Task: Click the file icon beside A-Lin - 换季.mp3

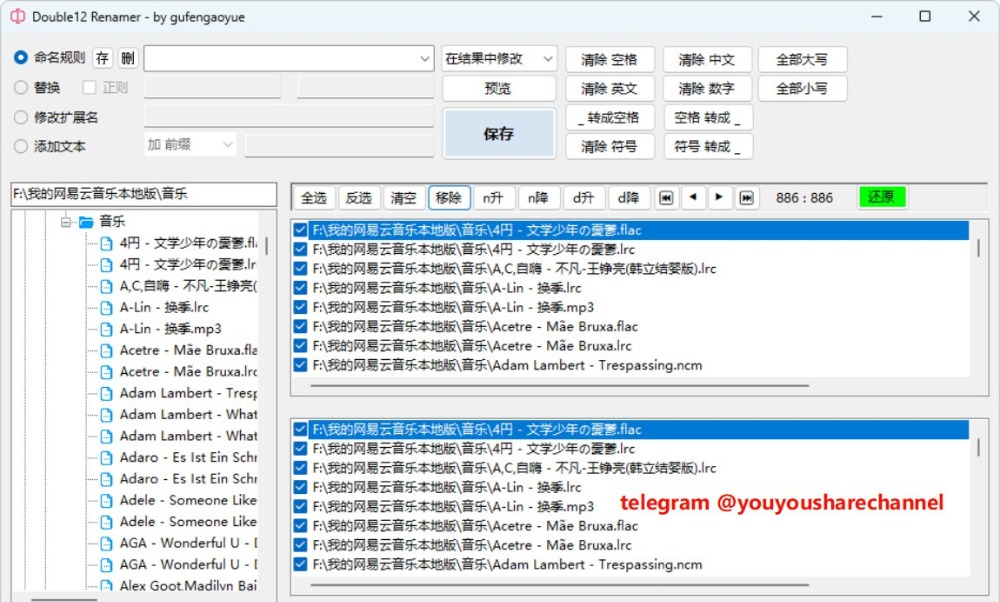Action: pos(106,329)
